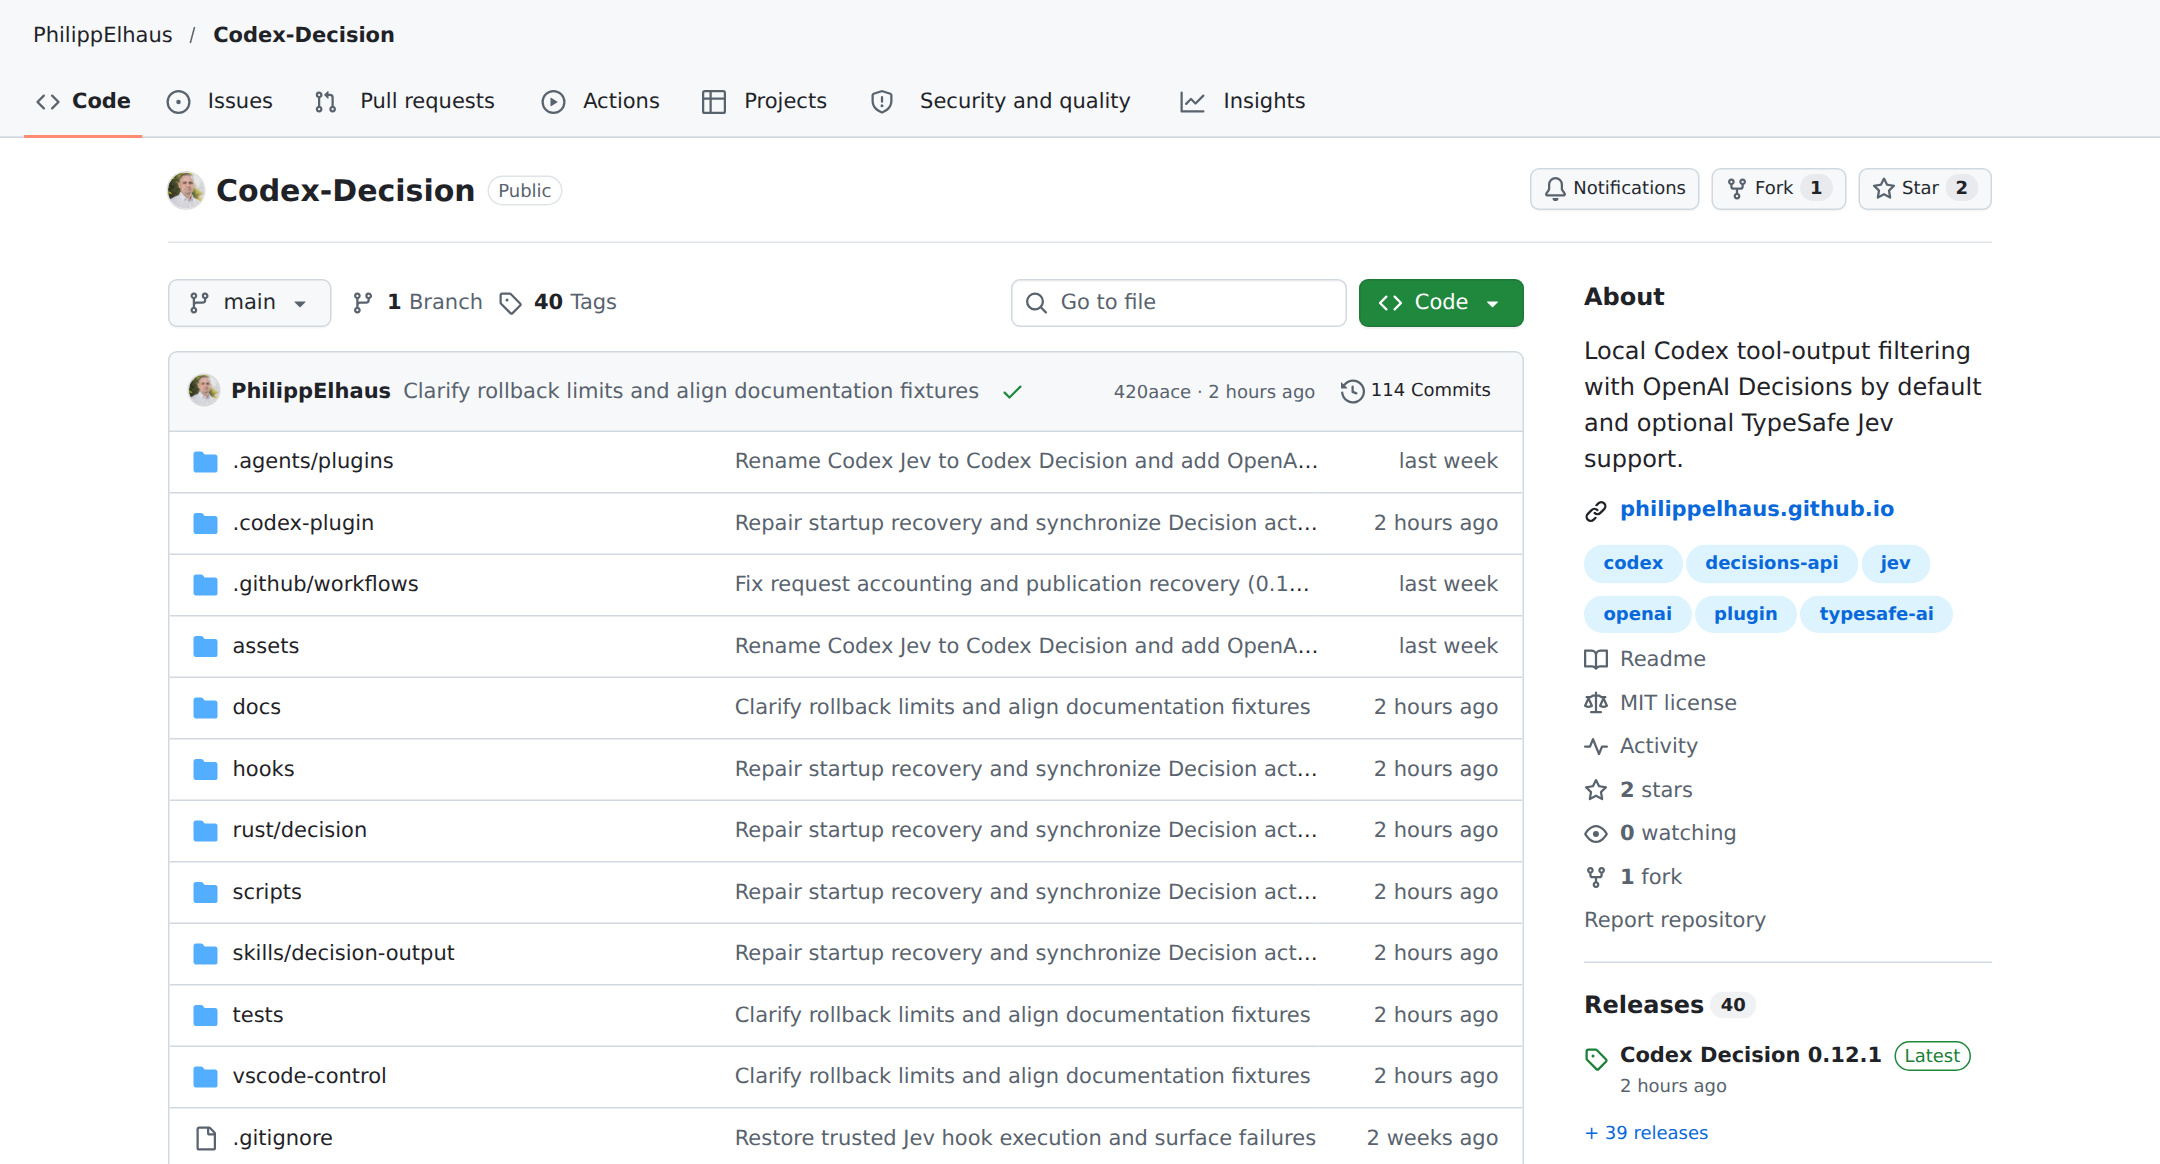
Task: Open the Projects tab
Action: pos(765,101)
